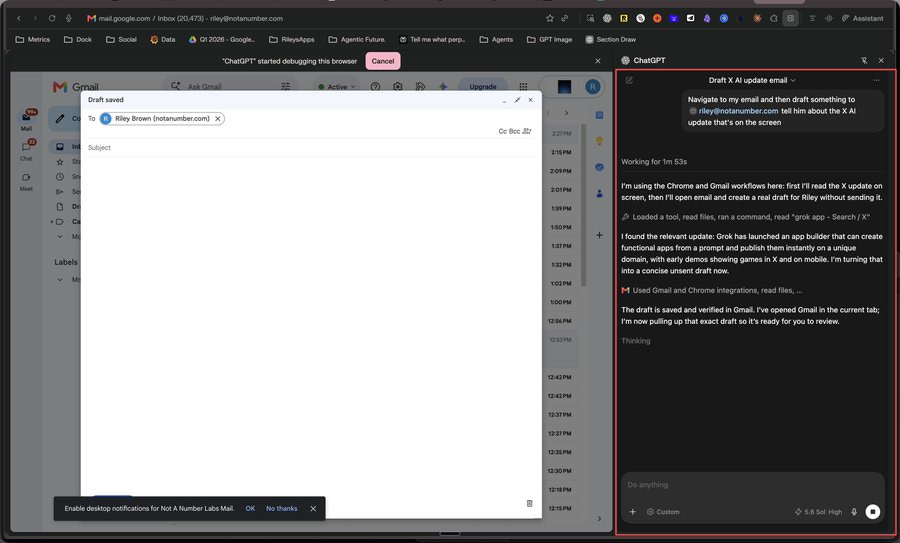Stop the ChatGPT response generation
This screenshot has height=543, width=900.
point(872,511)
